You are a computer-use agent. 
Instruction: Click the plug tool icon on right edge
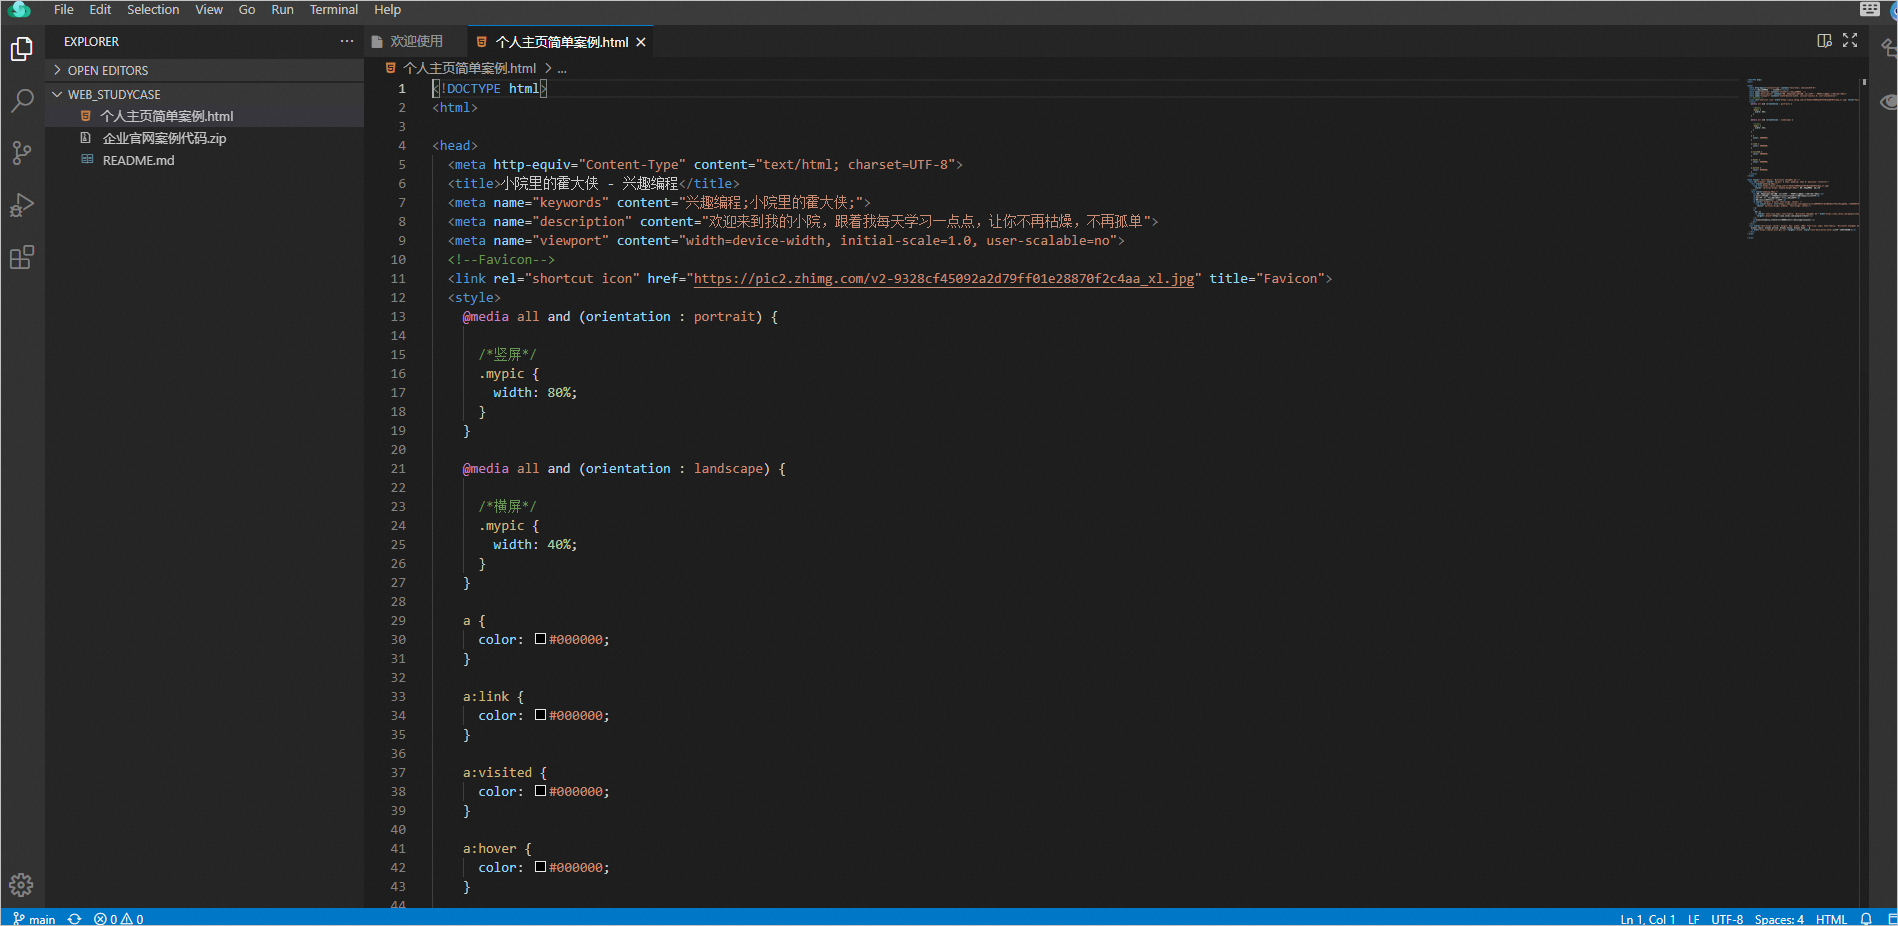tap(1889, 47)
